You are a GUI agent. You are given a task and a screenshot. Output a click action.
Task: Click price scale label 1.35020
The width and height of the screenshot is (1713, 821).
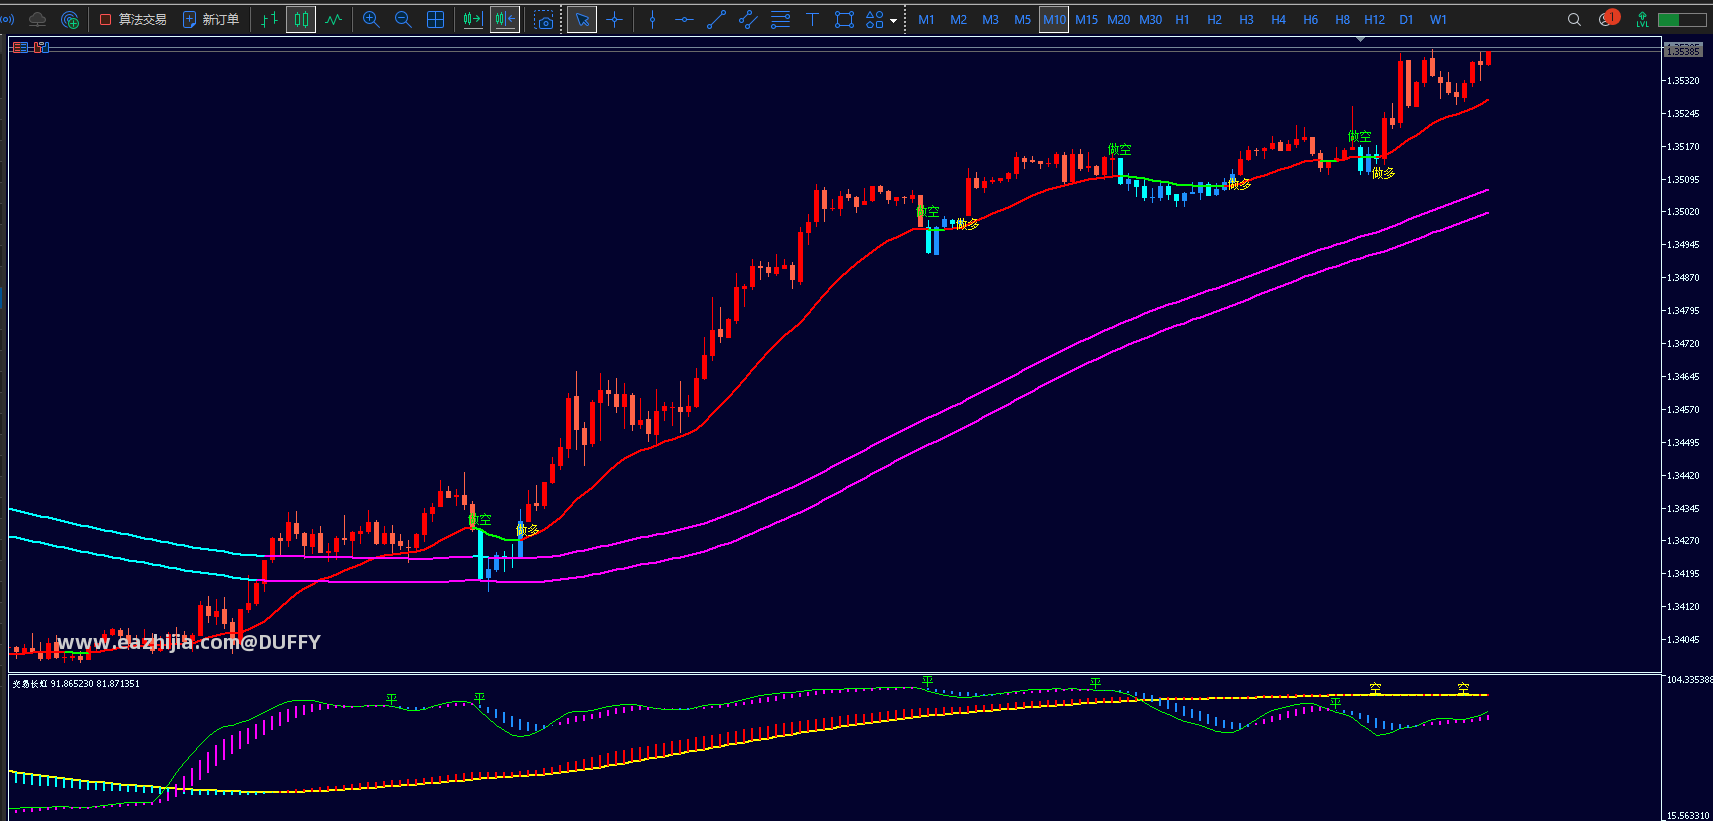point(1683,212)
